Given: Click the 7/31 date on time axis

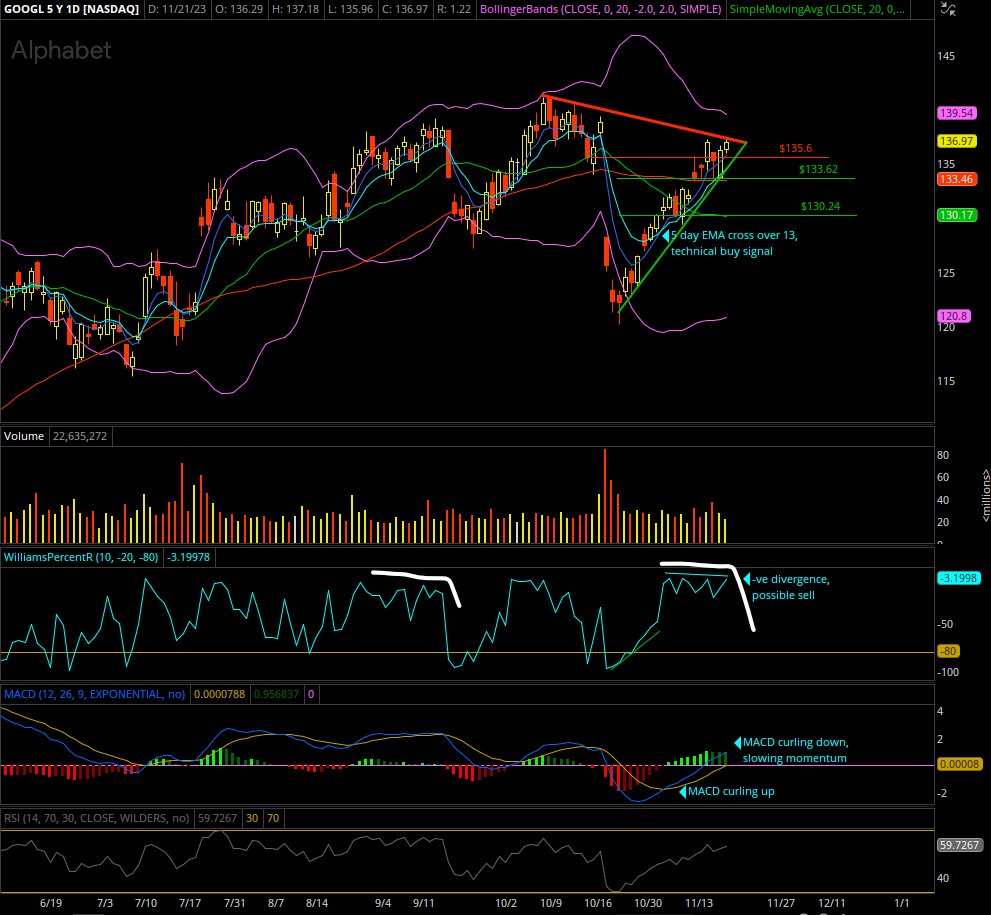Looking at the screenshot, I should pyautogui.click(x=234, y=903).
